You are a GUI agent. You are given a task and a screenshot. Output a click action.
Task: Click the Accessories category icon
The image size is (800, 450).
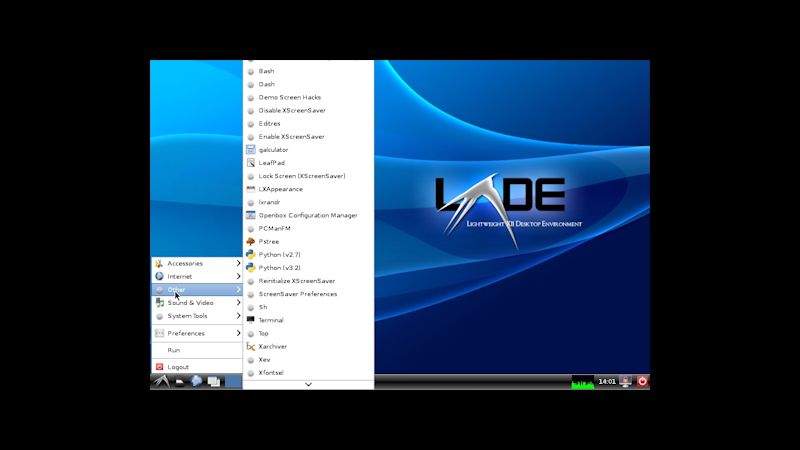[x=159, y=263]
